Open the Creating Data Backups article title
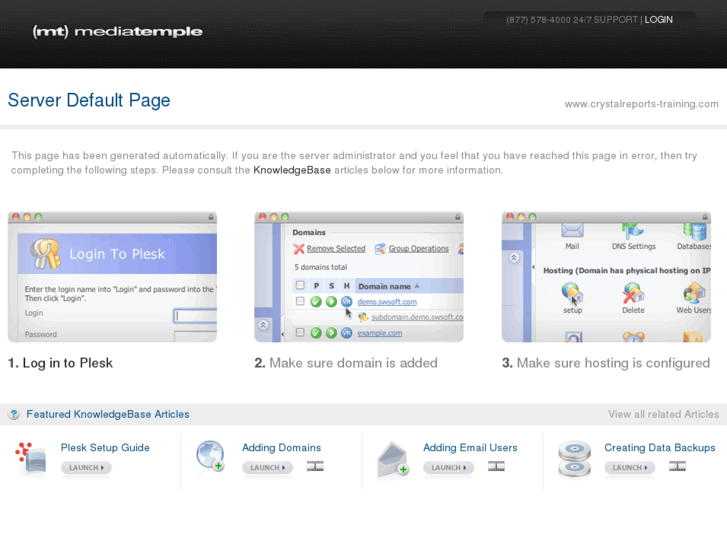This screenshot has height=545, width=727. 660,448
